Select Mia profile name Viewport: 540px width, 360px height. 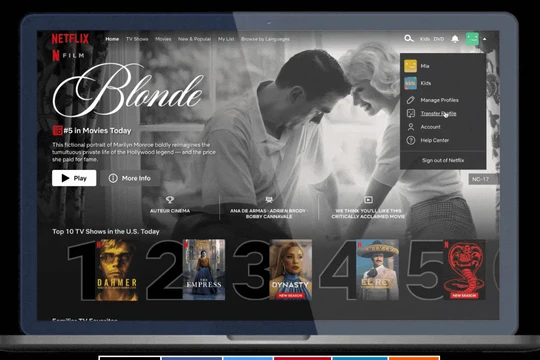click(425, 66)
